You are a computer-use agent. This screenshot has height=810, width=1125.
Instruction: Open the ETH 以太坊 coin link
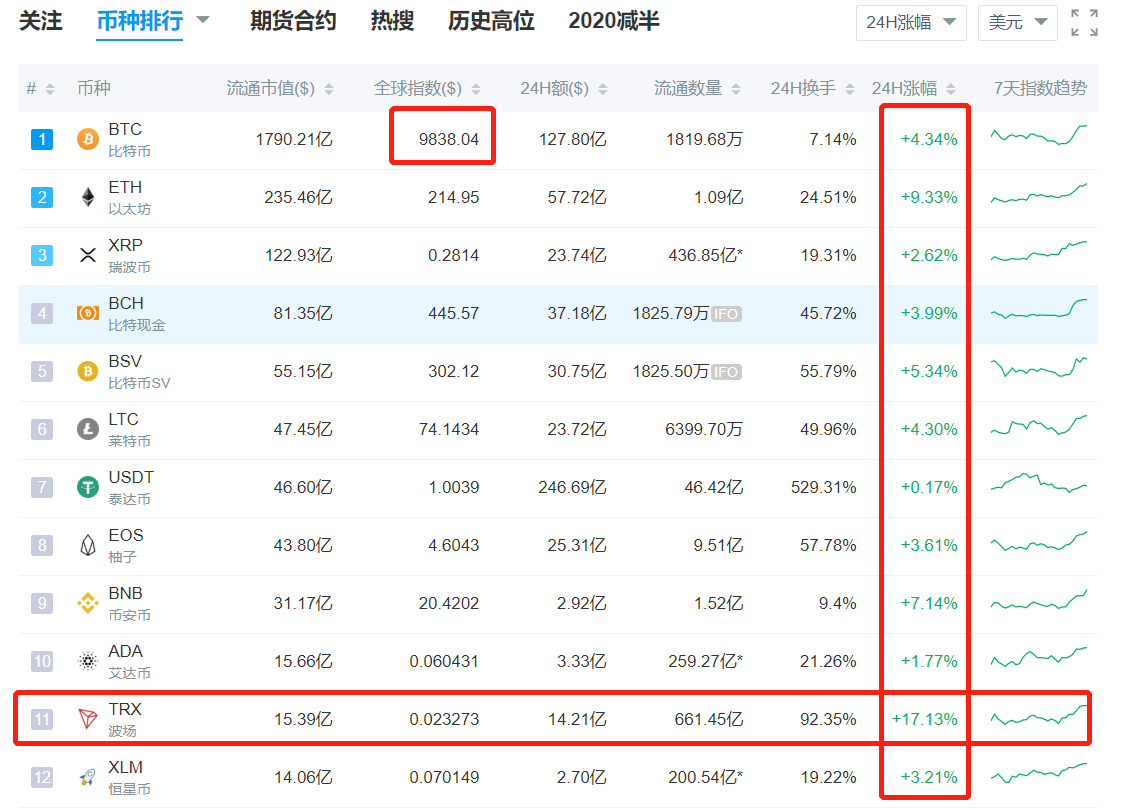129,198
